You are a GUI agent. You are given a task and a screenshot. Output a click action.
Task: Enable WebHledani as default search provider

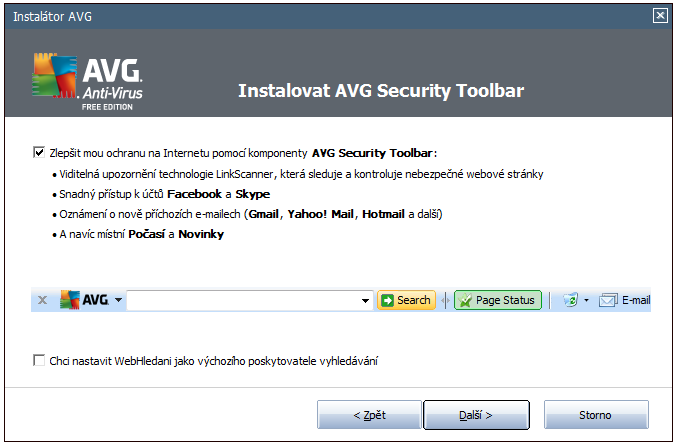(39, 360)
